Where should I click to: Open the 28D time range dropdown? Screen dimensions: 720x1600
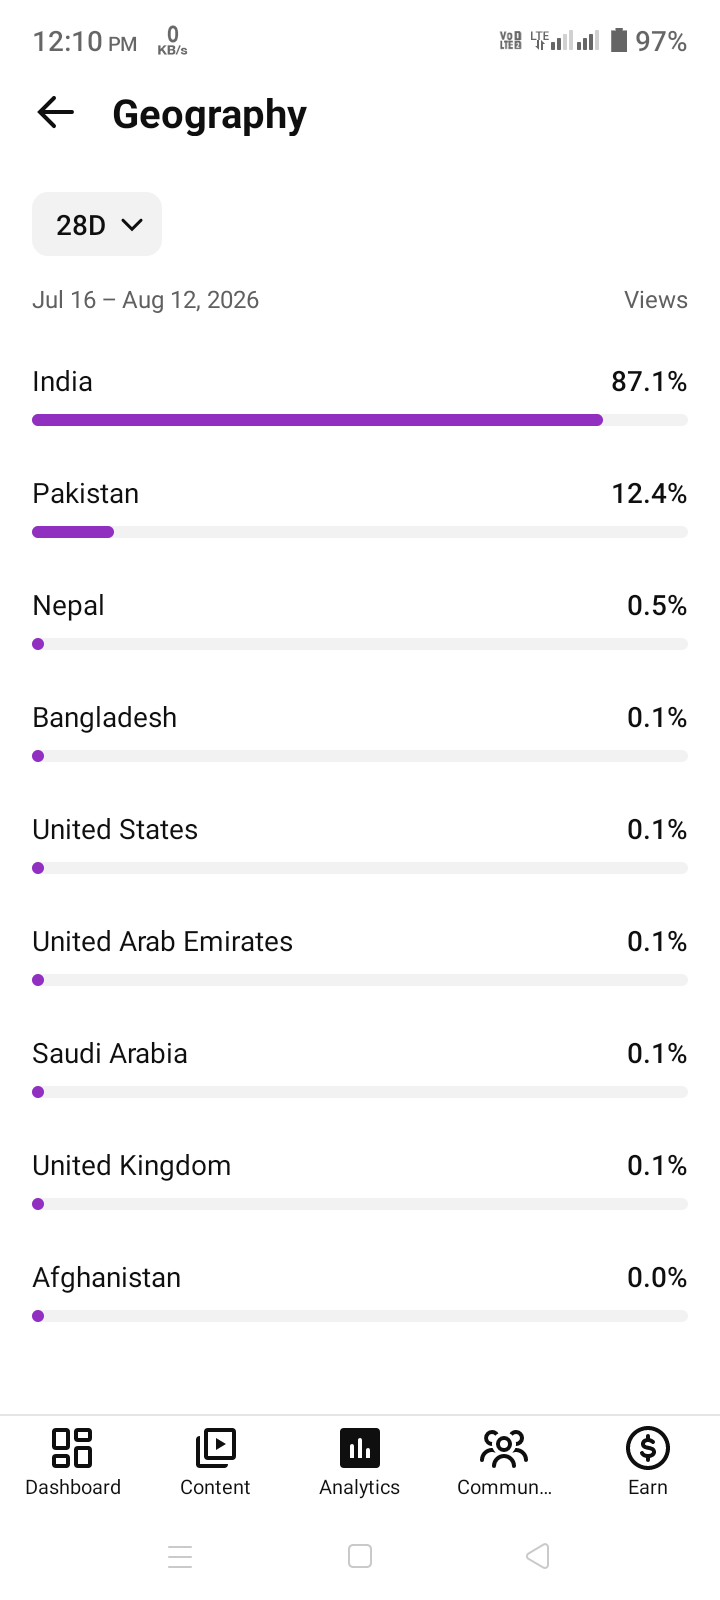(x=97, y=224)
